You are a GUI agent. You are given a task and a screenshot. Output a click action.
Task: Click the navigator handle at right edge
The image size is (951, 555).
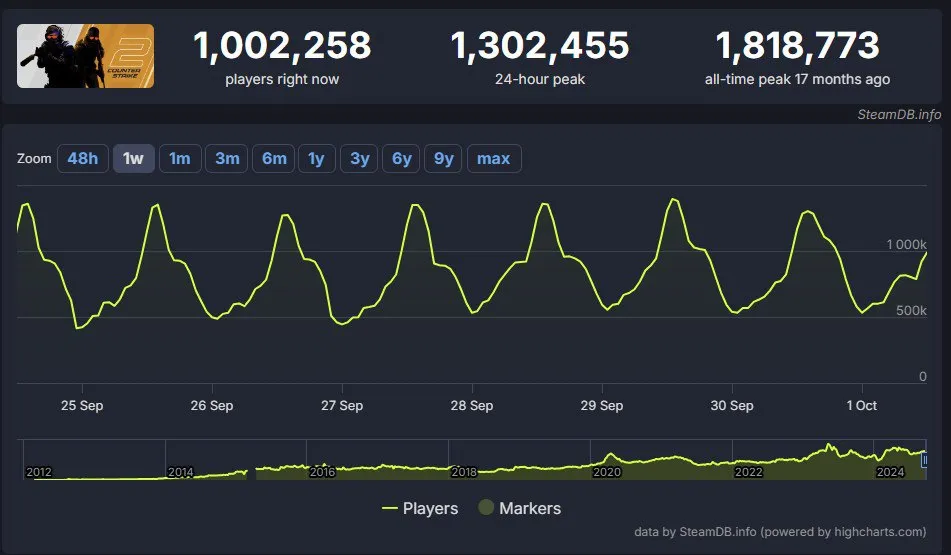pos(924,460)
